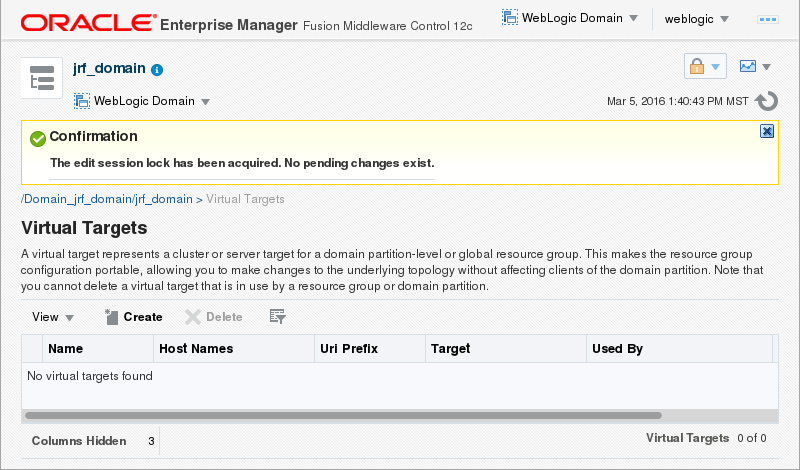Click the Oracle logo
Screen dimensions: 800x470
click(x=88, y=21)
